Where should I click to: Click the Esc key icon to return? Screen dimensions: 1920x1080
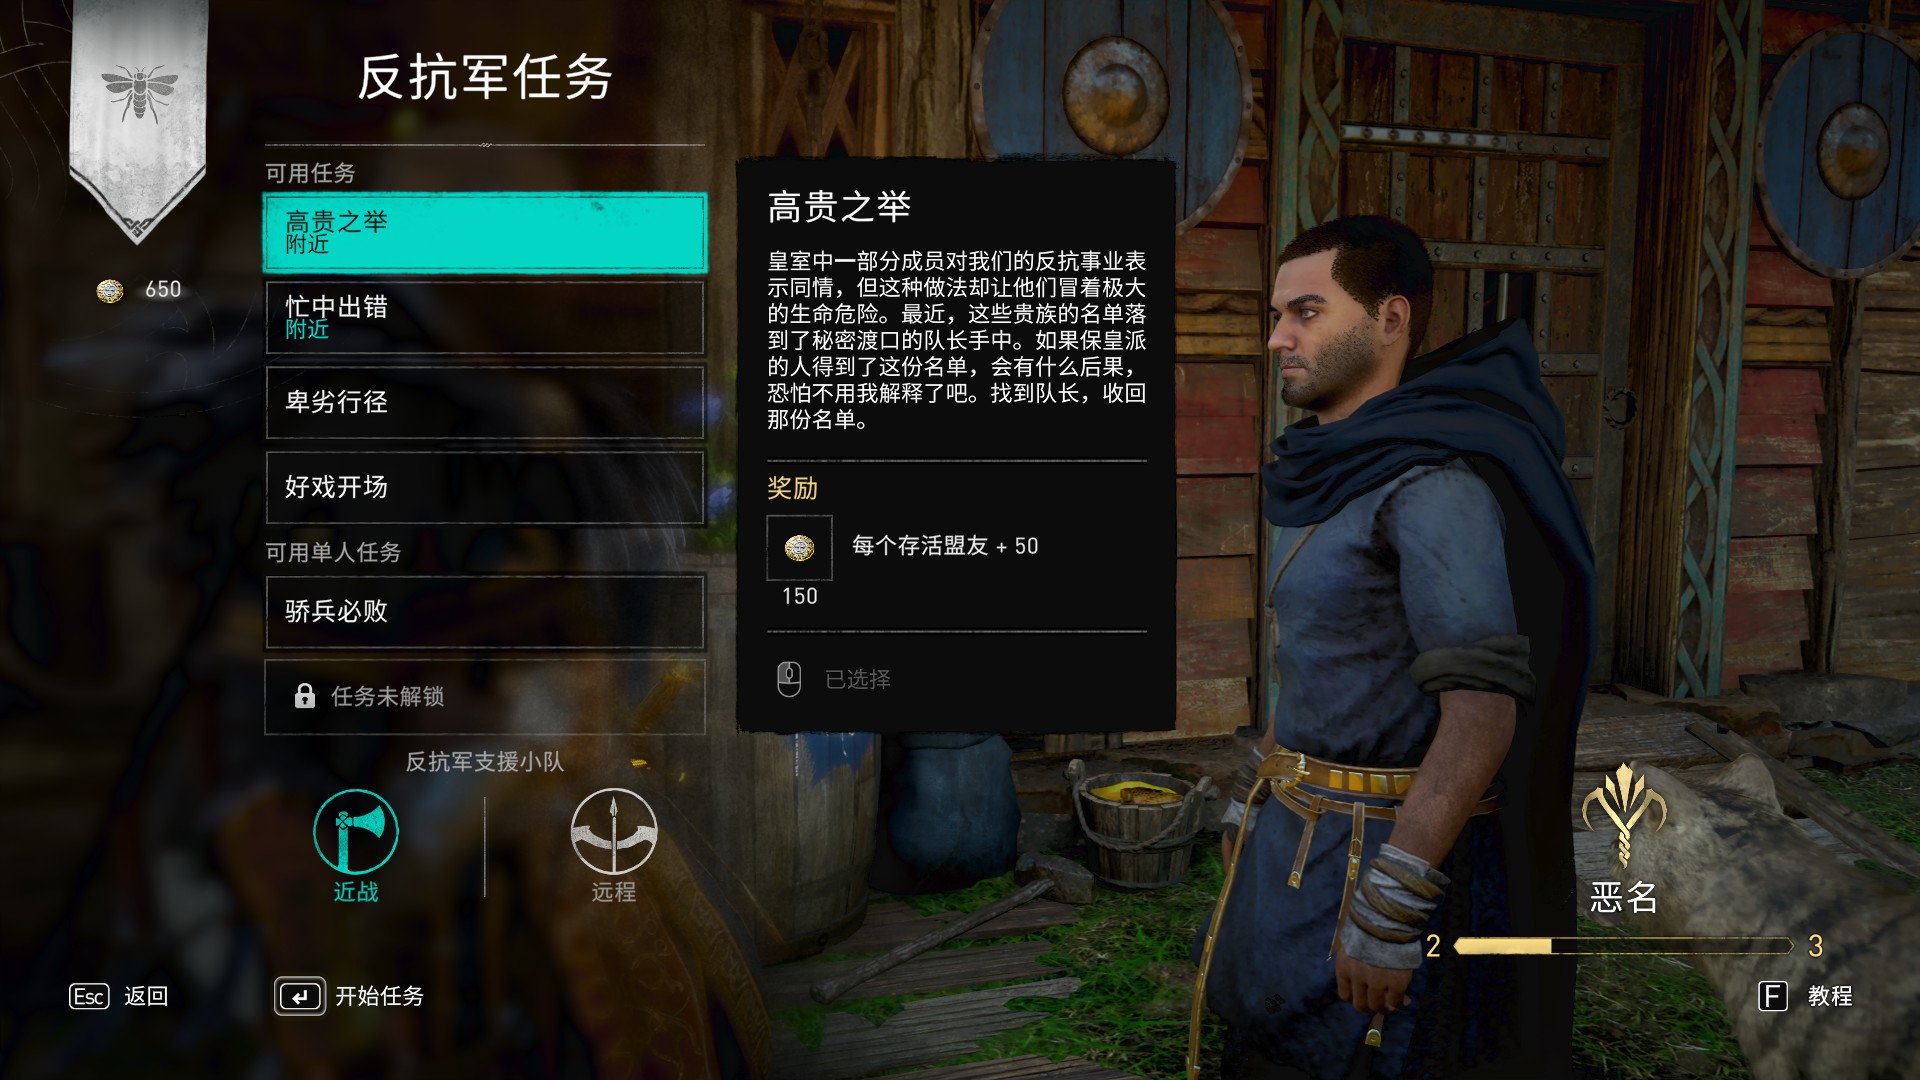point(89,996)
